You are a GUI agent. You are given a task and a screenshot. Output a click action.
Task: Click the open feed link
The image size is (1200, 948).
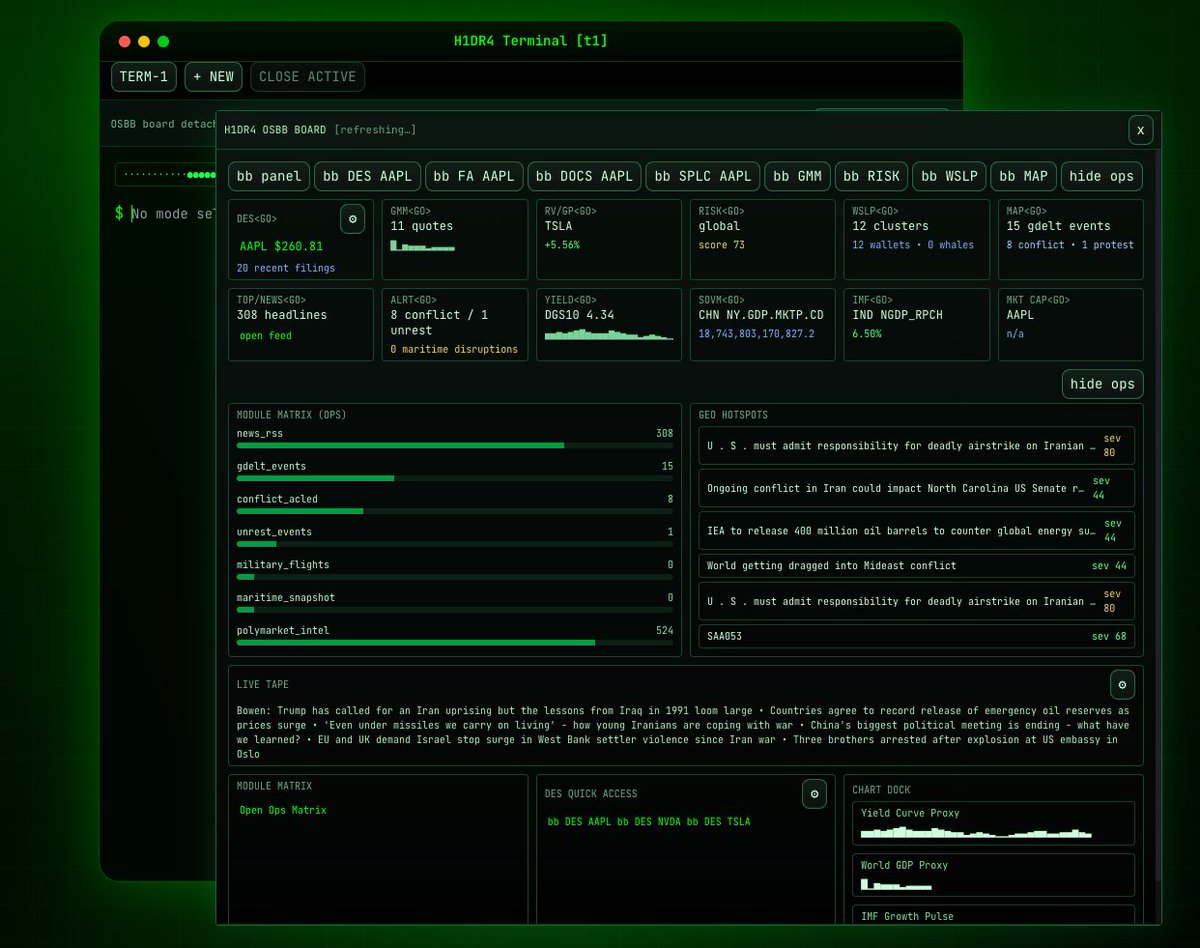pos(266,336)
